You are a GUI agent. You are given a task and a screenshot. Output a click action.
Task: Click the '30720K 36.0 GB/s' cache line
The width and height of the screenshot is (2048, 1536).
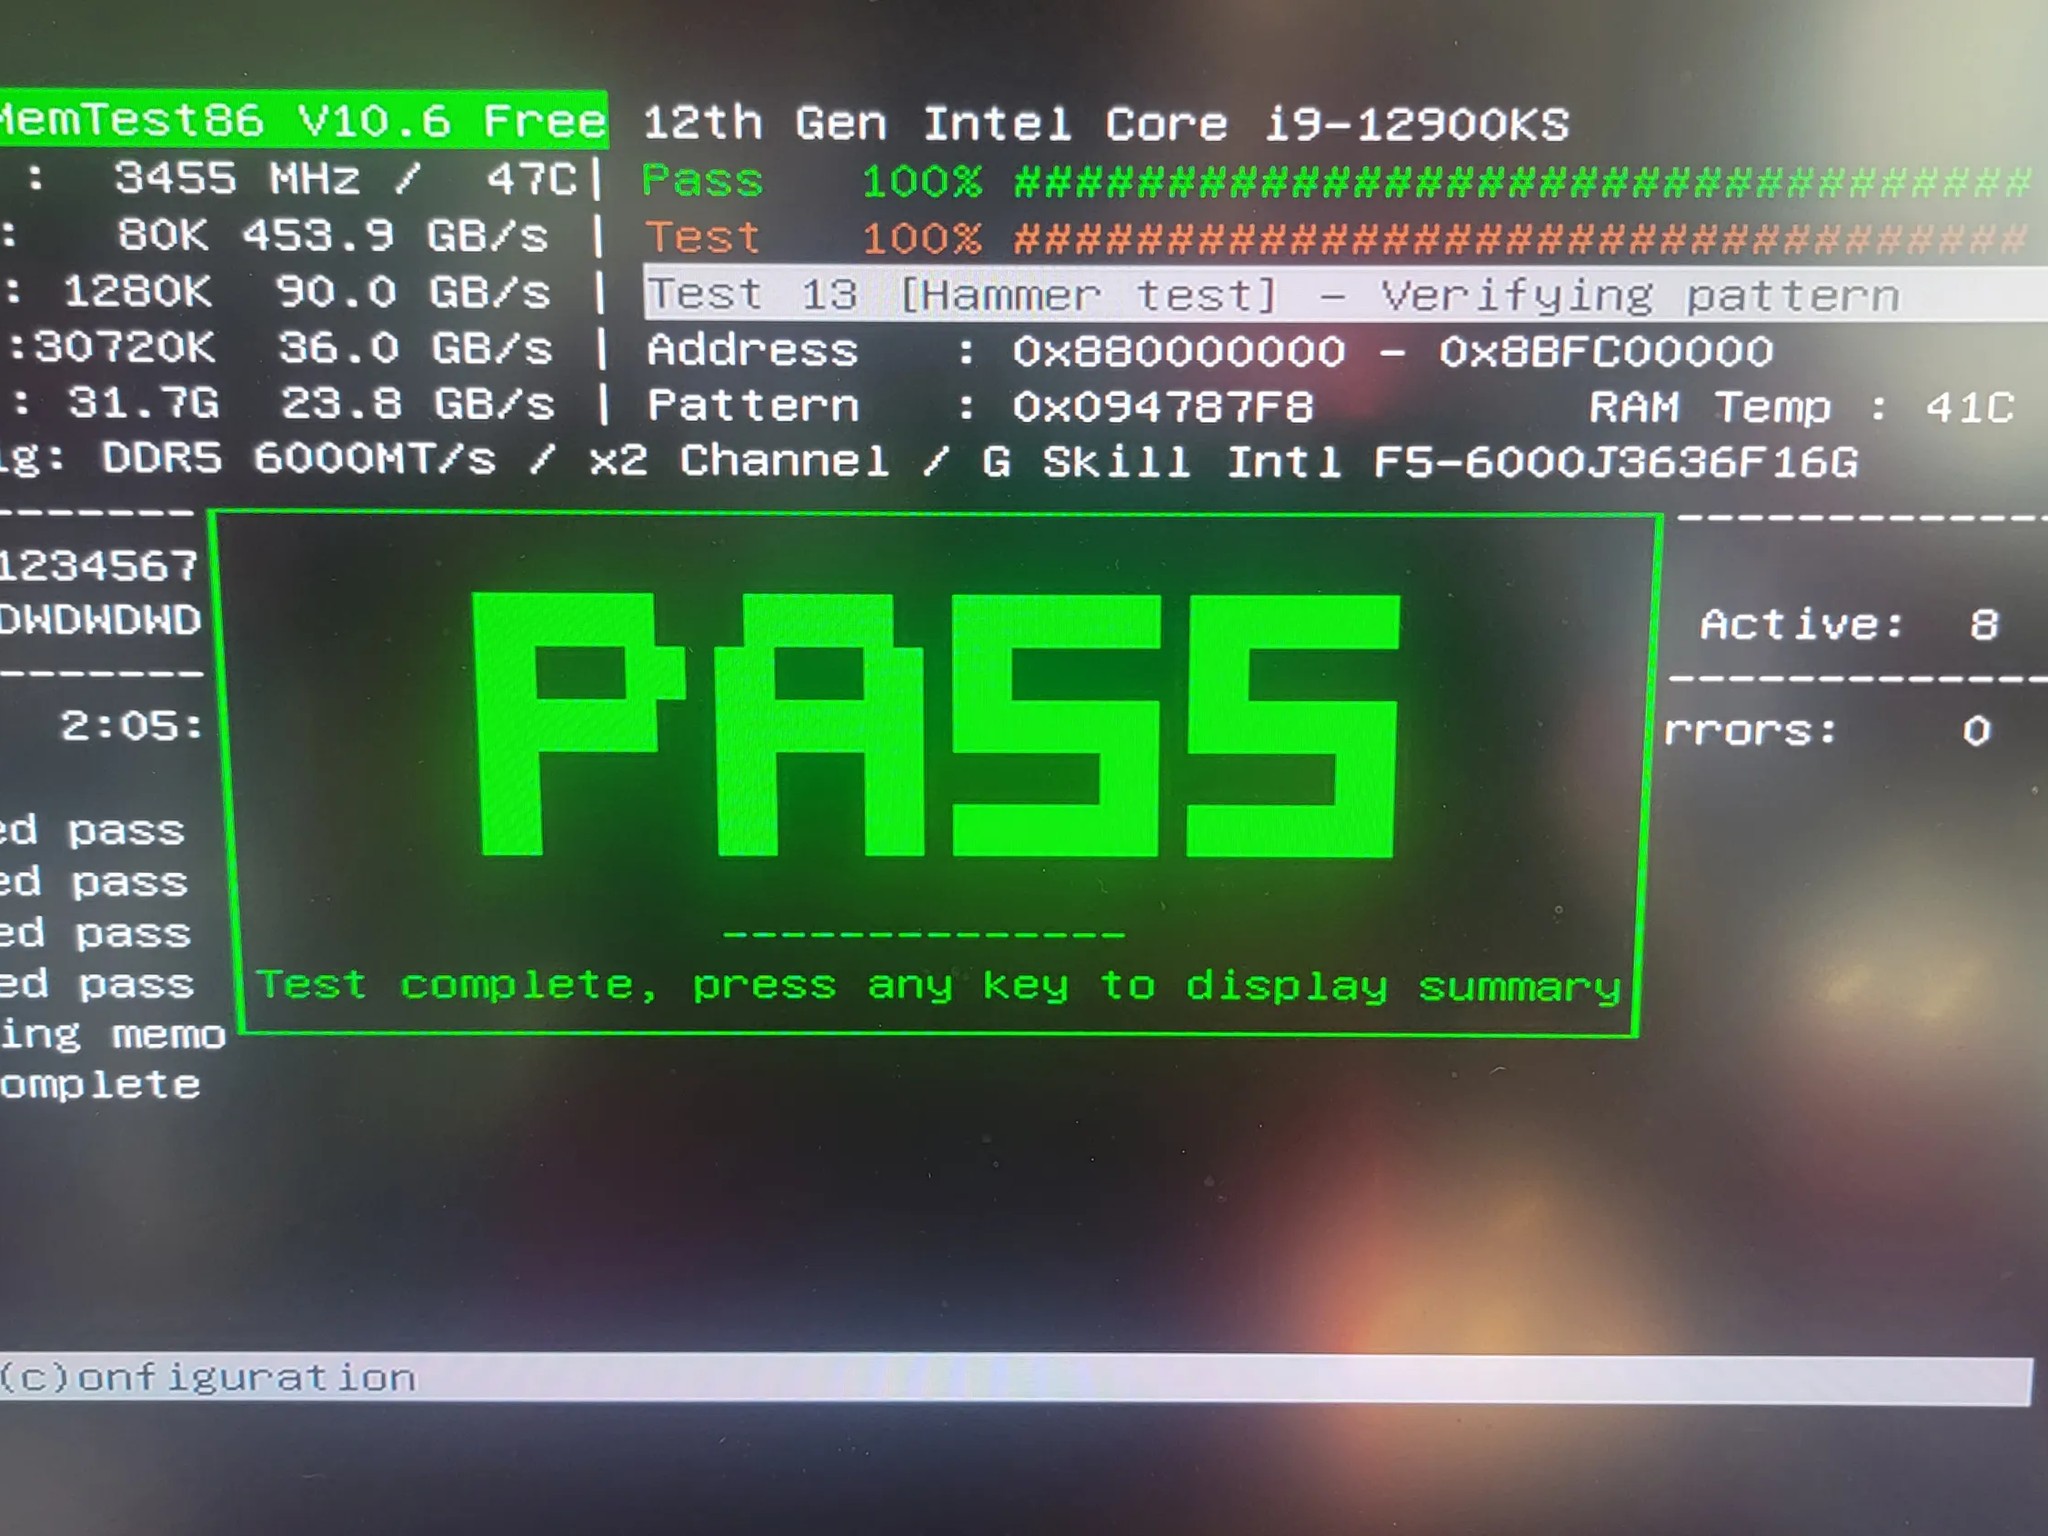point(293,348)
